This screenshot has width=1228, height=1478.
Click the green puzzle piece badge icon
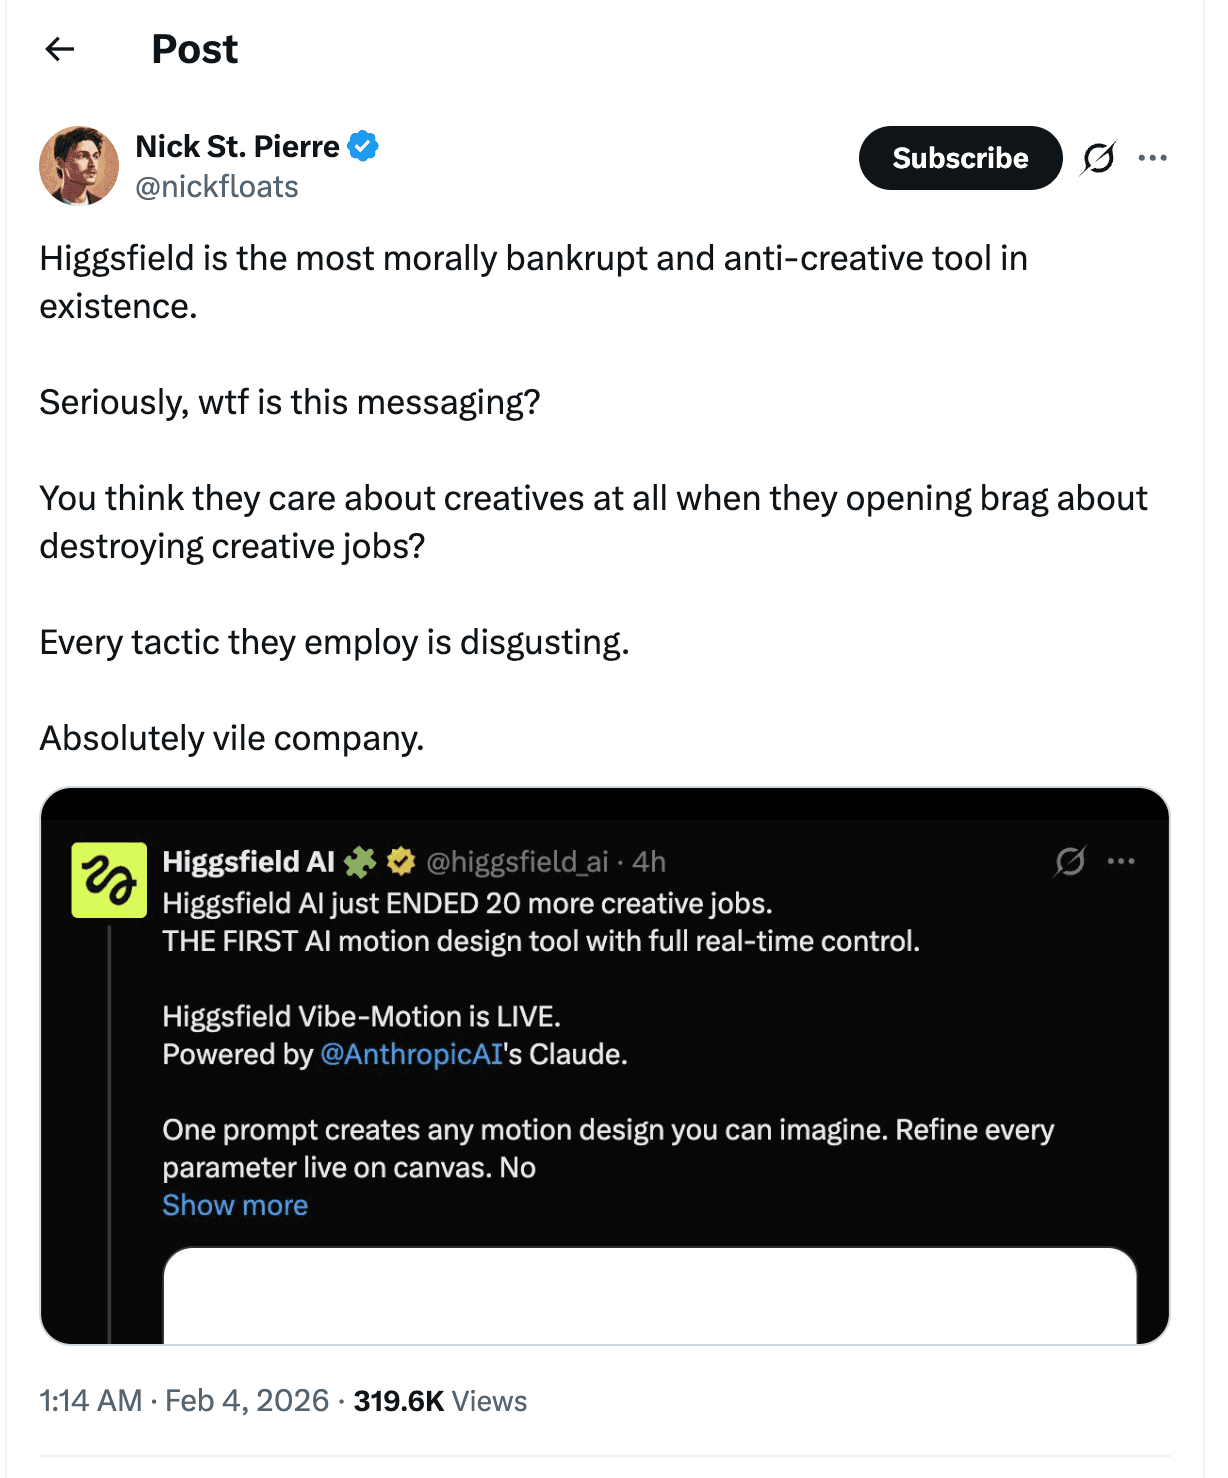point(360,861)
